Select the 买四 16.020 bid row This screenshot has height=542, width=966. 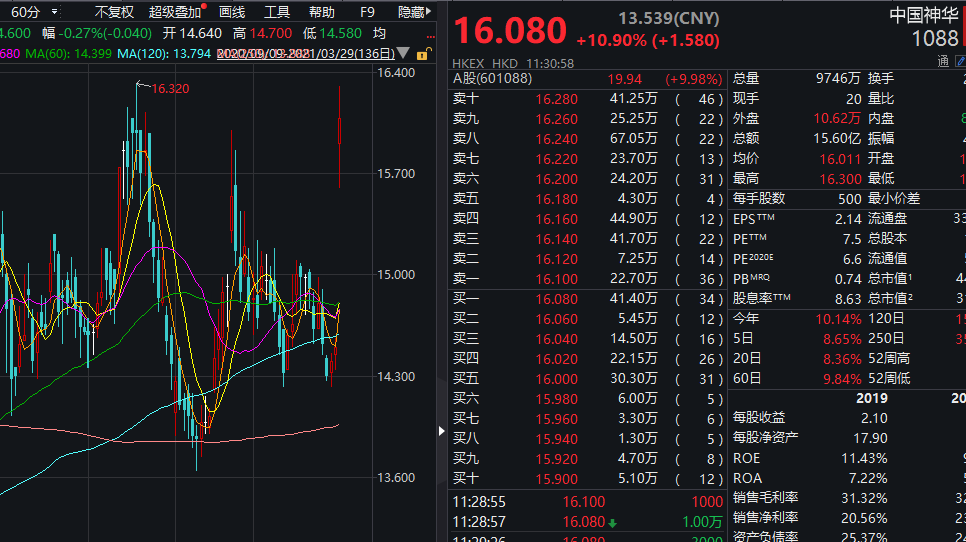(x=588, y=359)
